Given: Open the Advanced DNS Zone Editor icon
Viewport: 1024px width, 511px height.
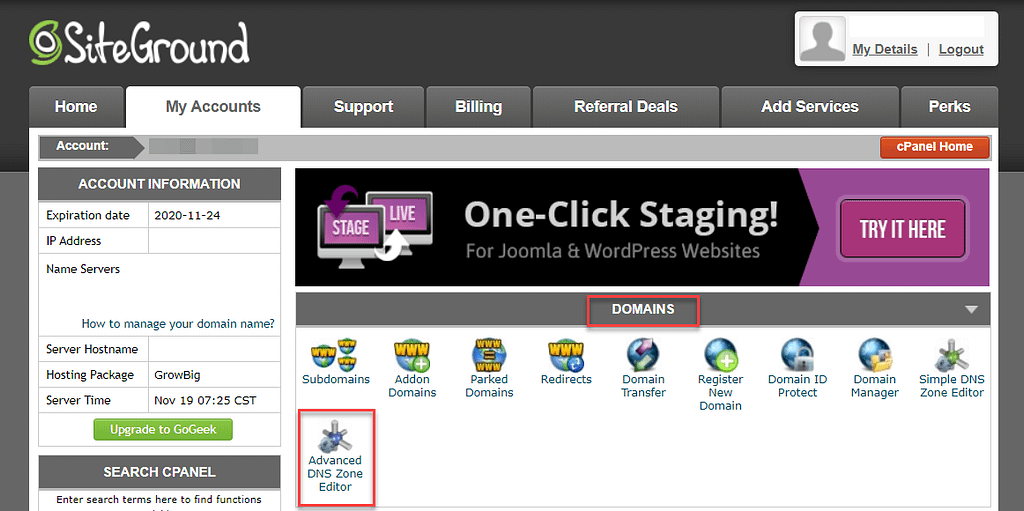Looking at the screenshot, I should point(336,437).
